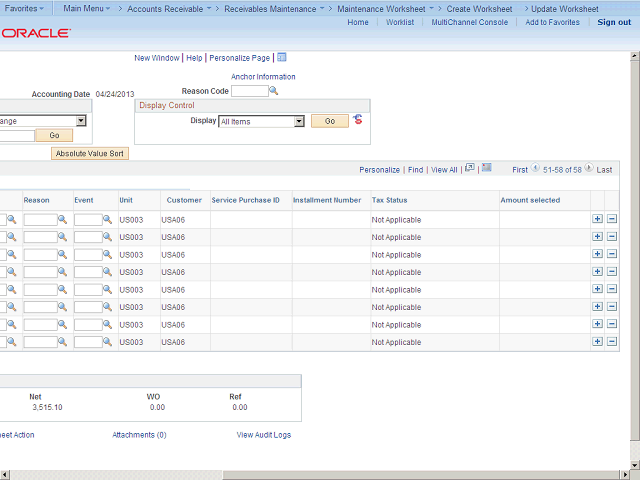Click into the Reason Code text field
Viewport: 640px width, 480px height.
(249, 91)
